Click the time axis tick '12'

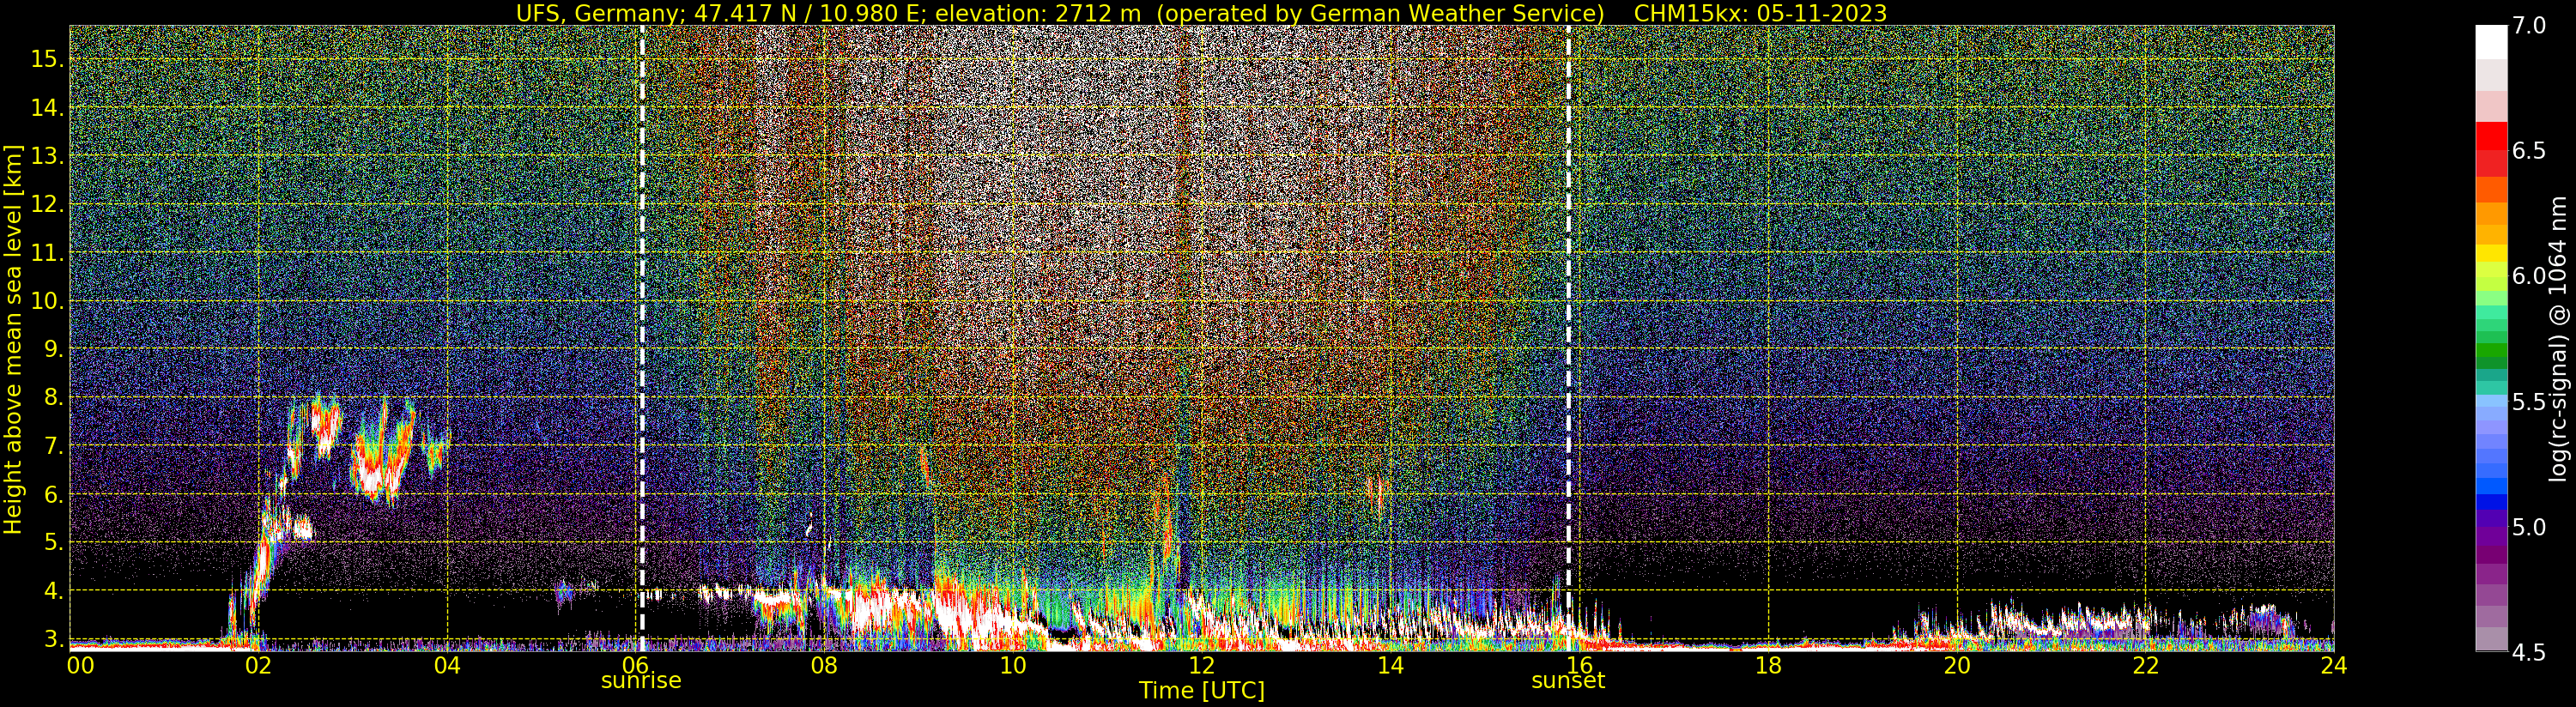pos(1201,666)
